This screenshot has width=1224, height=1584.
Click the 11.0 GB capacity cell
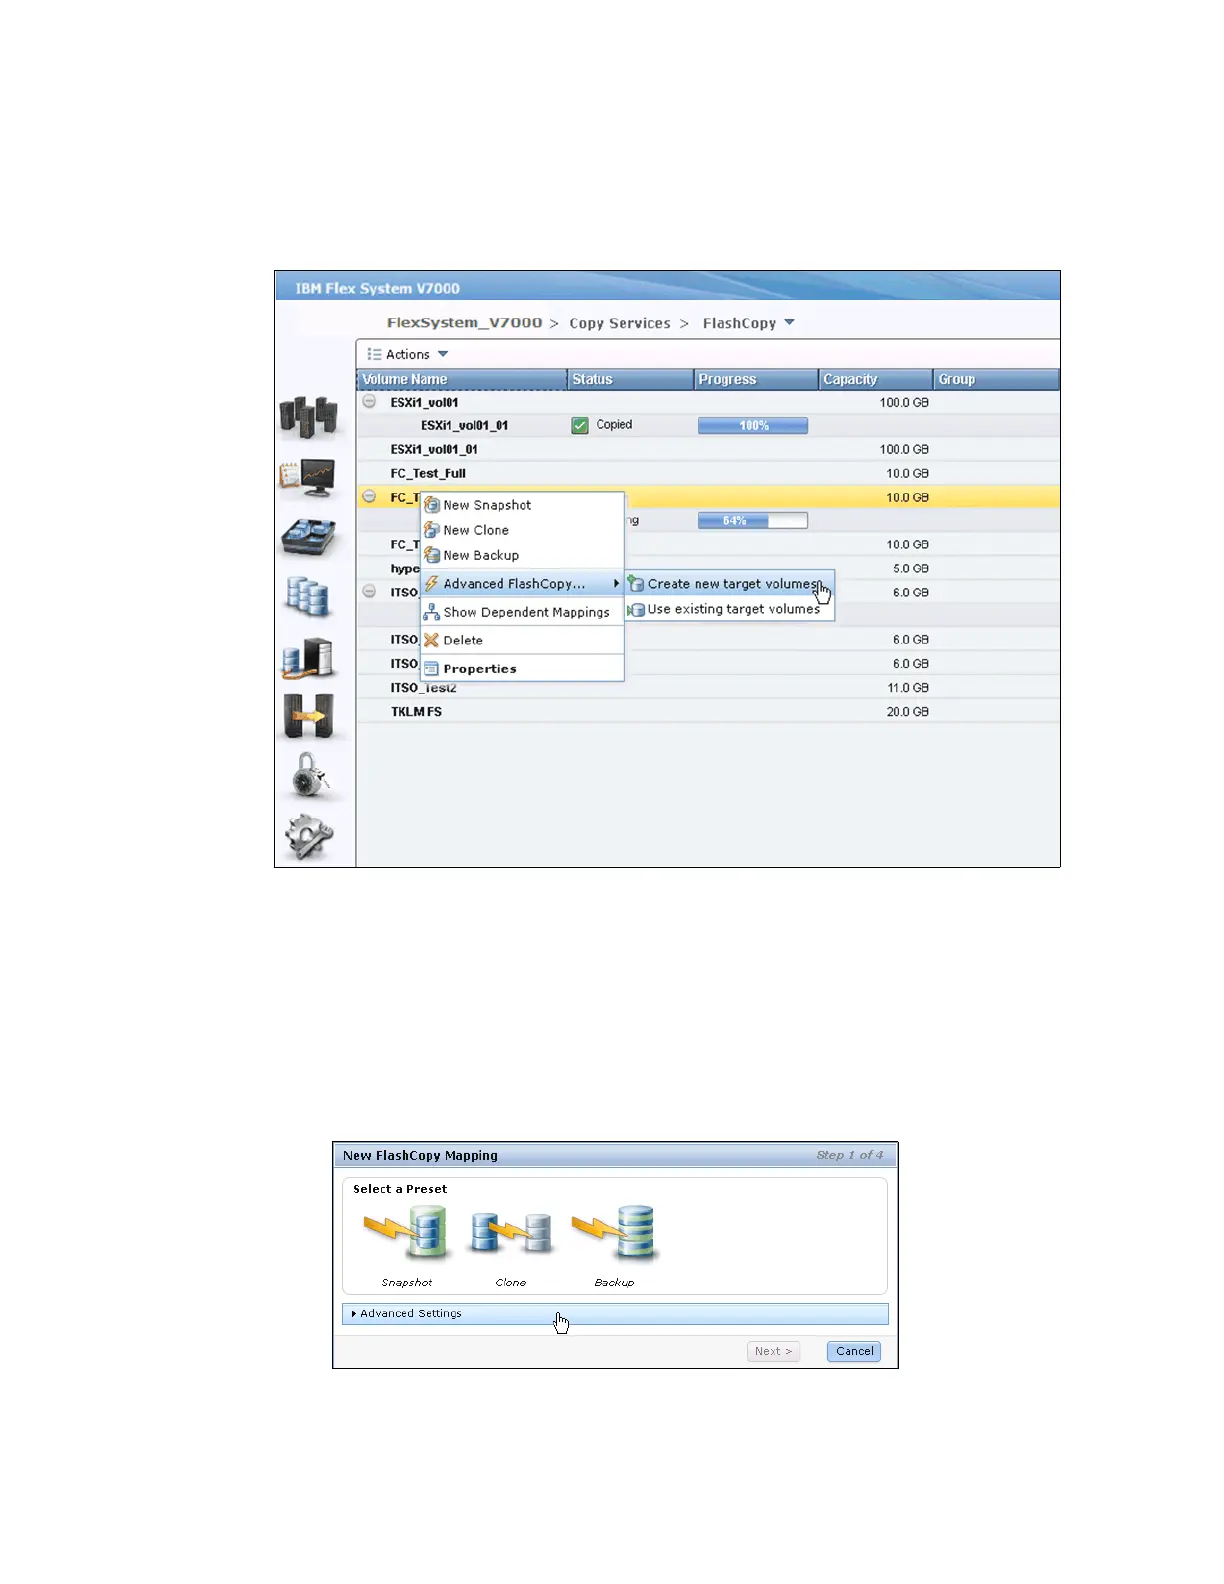coord(907,687)
